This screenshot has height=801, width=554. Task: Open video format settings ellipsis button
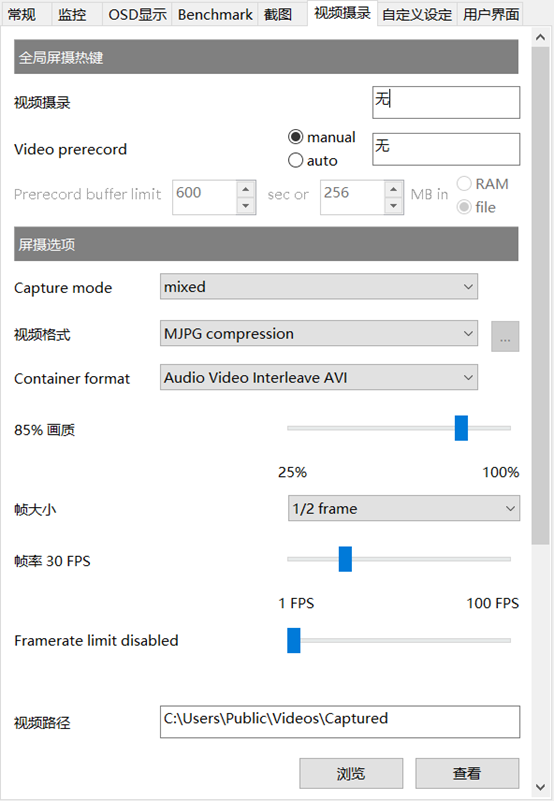[x=505, y=336]
